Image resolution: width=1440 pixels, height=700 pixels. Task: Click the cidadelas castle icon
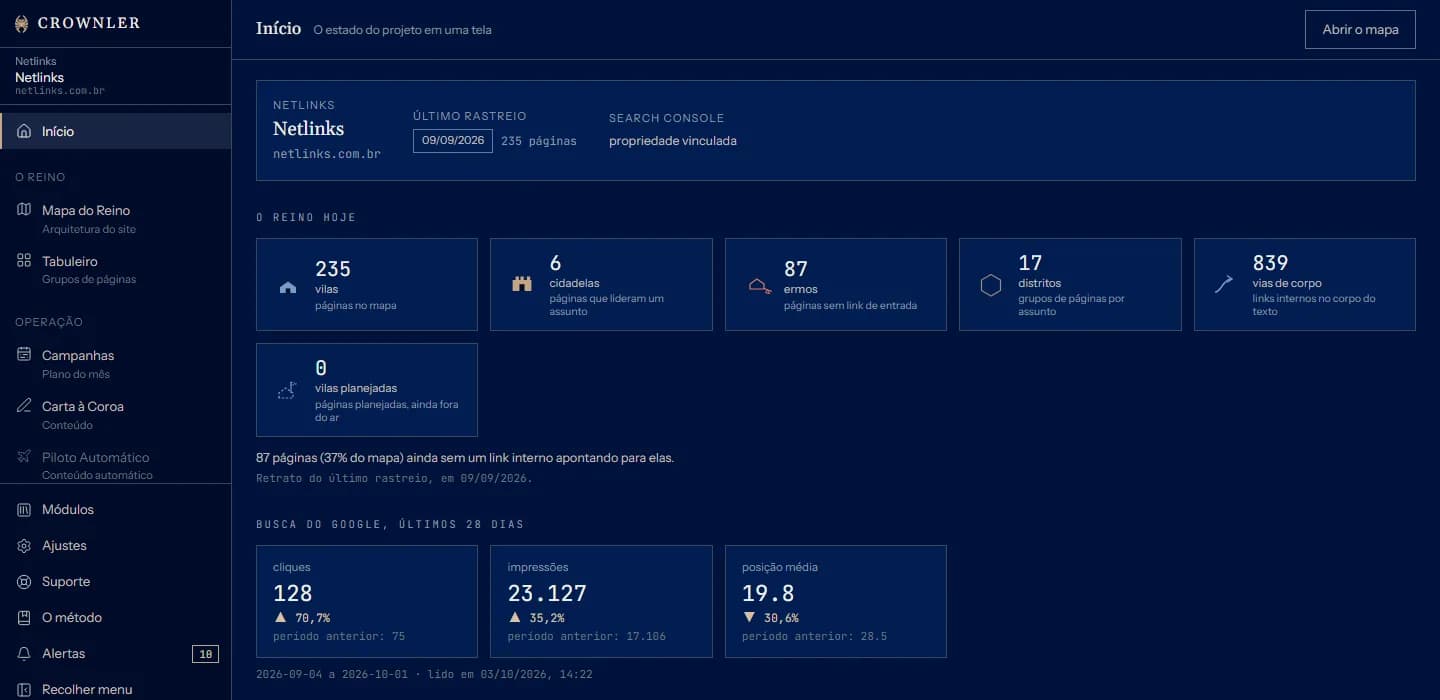pos(522,284)
